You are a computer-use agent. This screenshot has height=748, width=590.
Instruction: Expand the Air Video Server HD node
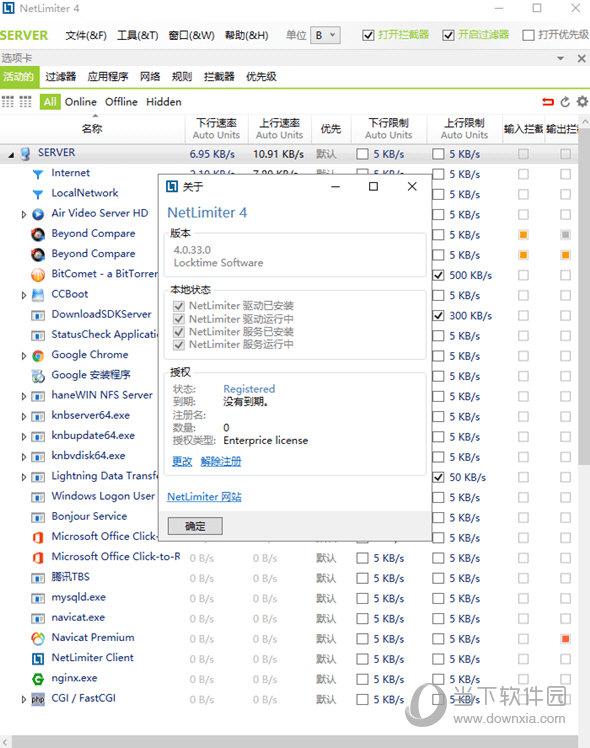click(x=23, y=215)
